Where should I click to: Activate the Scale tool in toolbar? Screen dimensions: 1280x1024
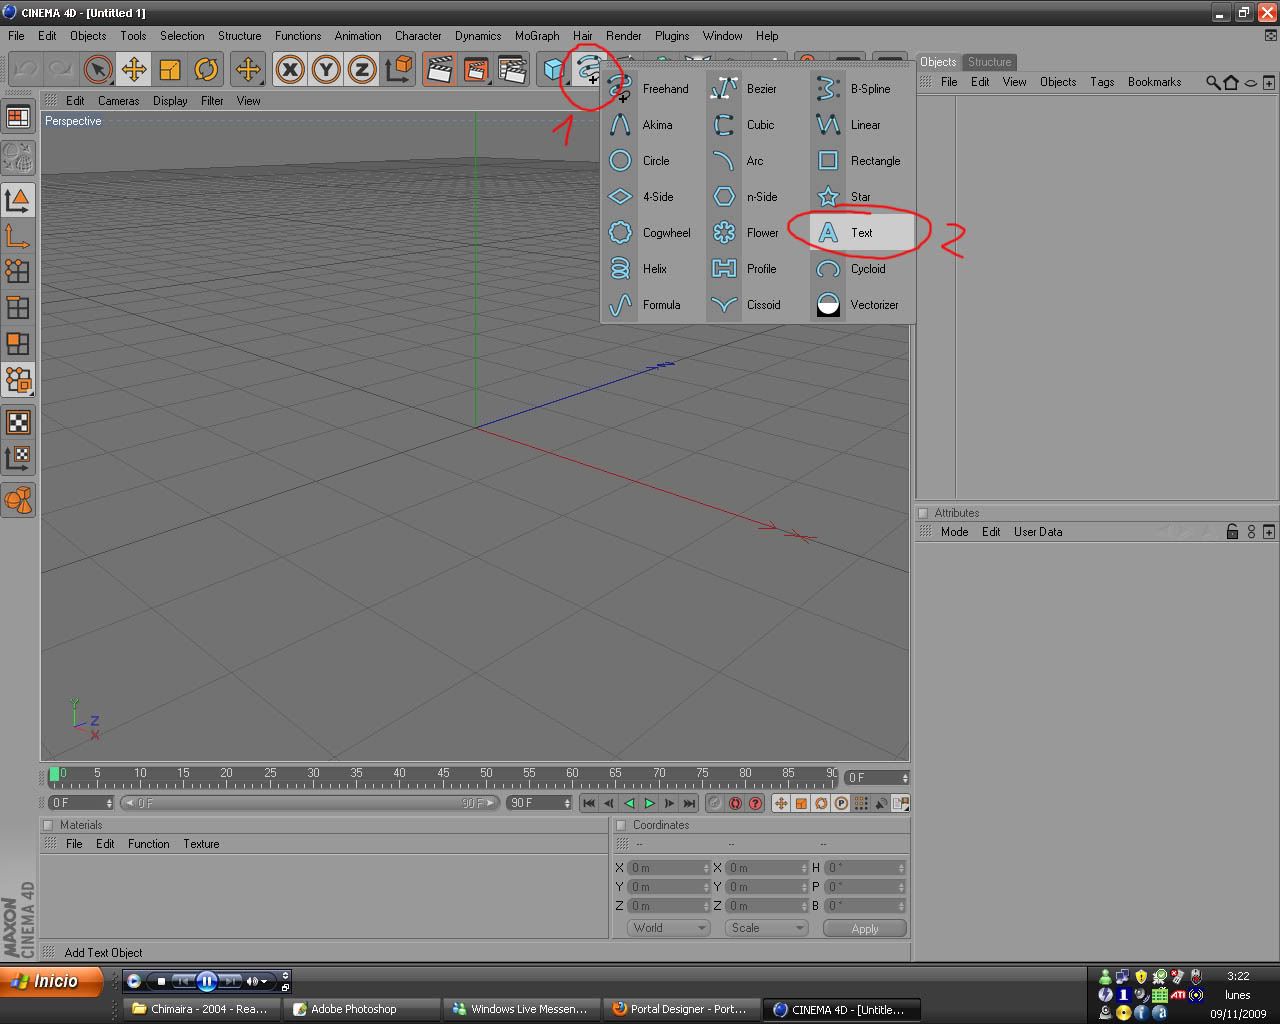tap(170, 69)
